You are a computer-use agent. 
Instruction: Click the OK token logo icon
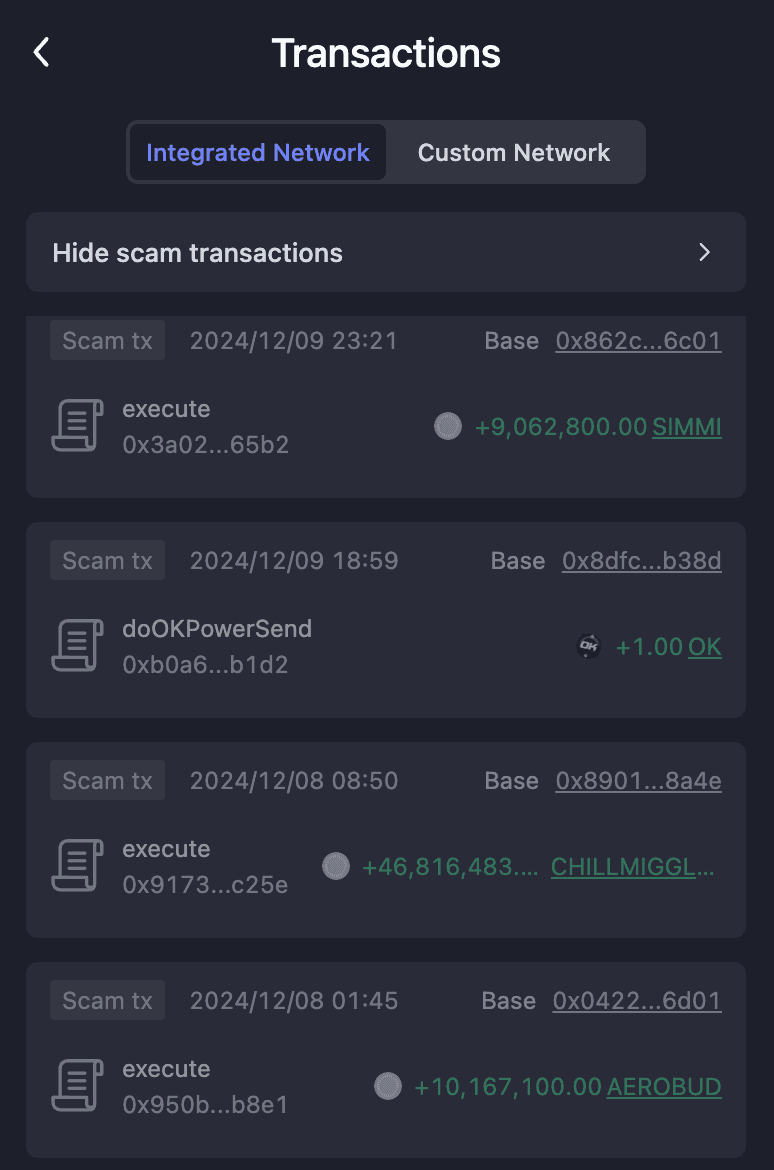(589, 647)
